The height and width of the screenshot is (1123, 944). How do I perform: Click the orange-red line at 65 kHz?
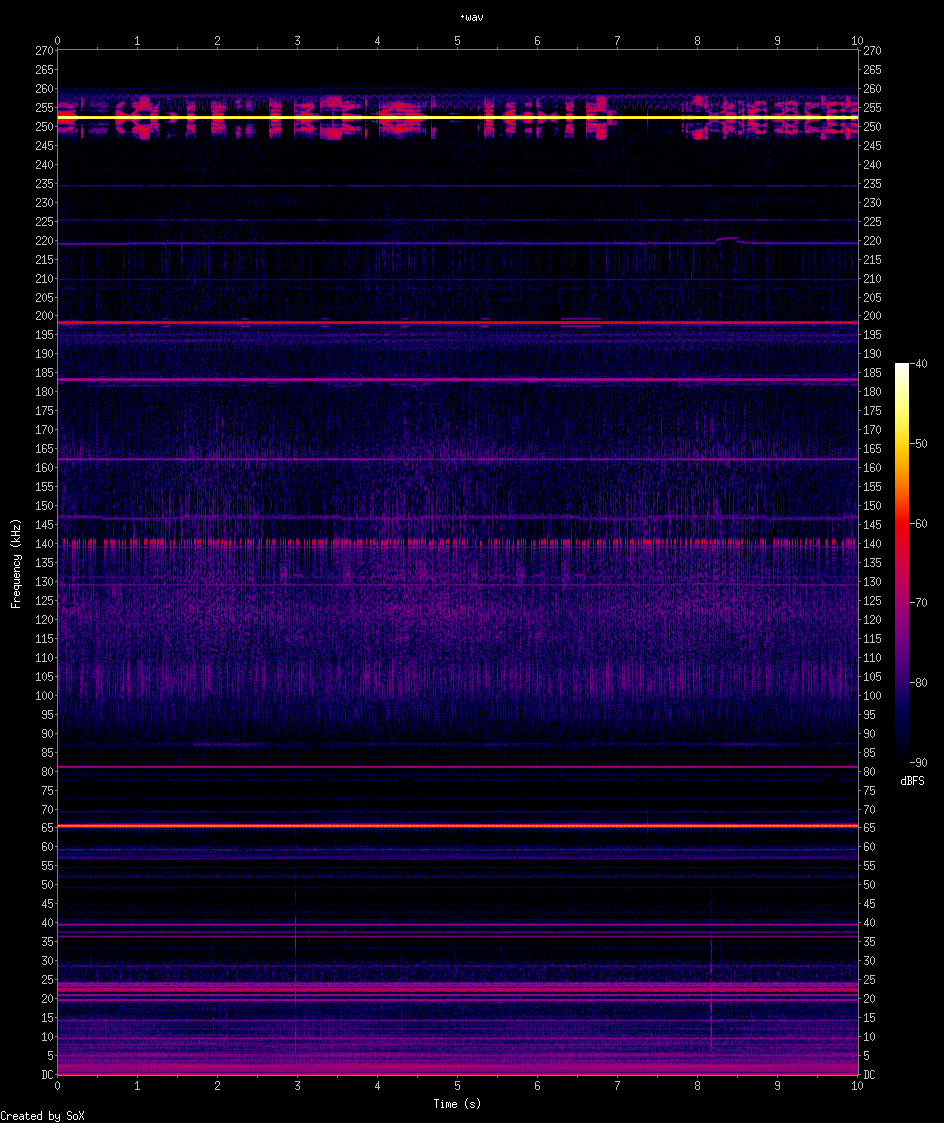(458, 826)
